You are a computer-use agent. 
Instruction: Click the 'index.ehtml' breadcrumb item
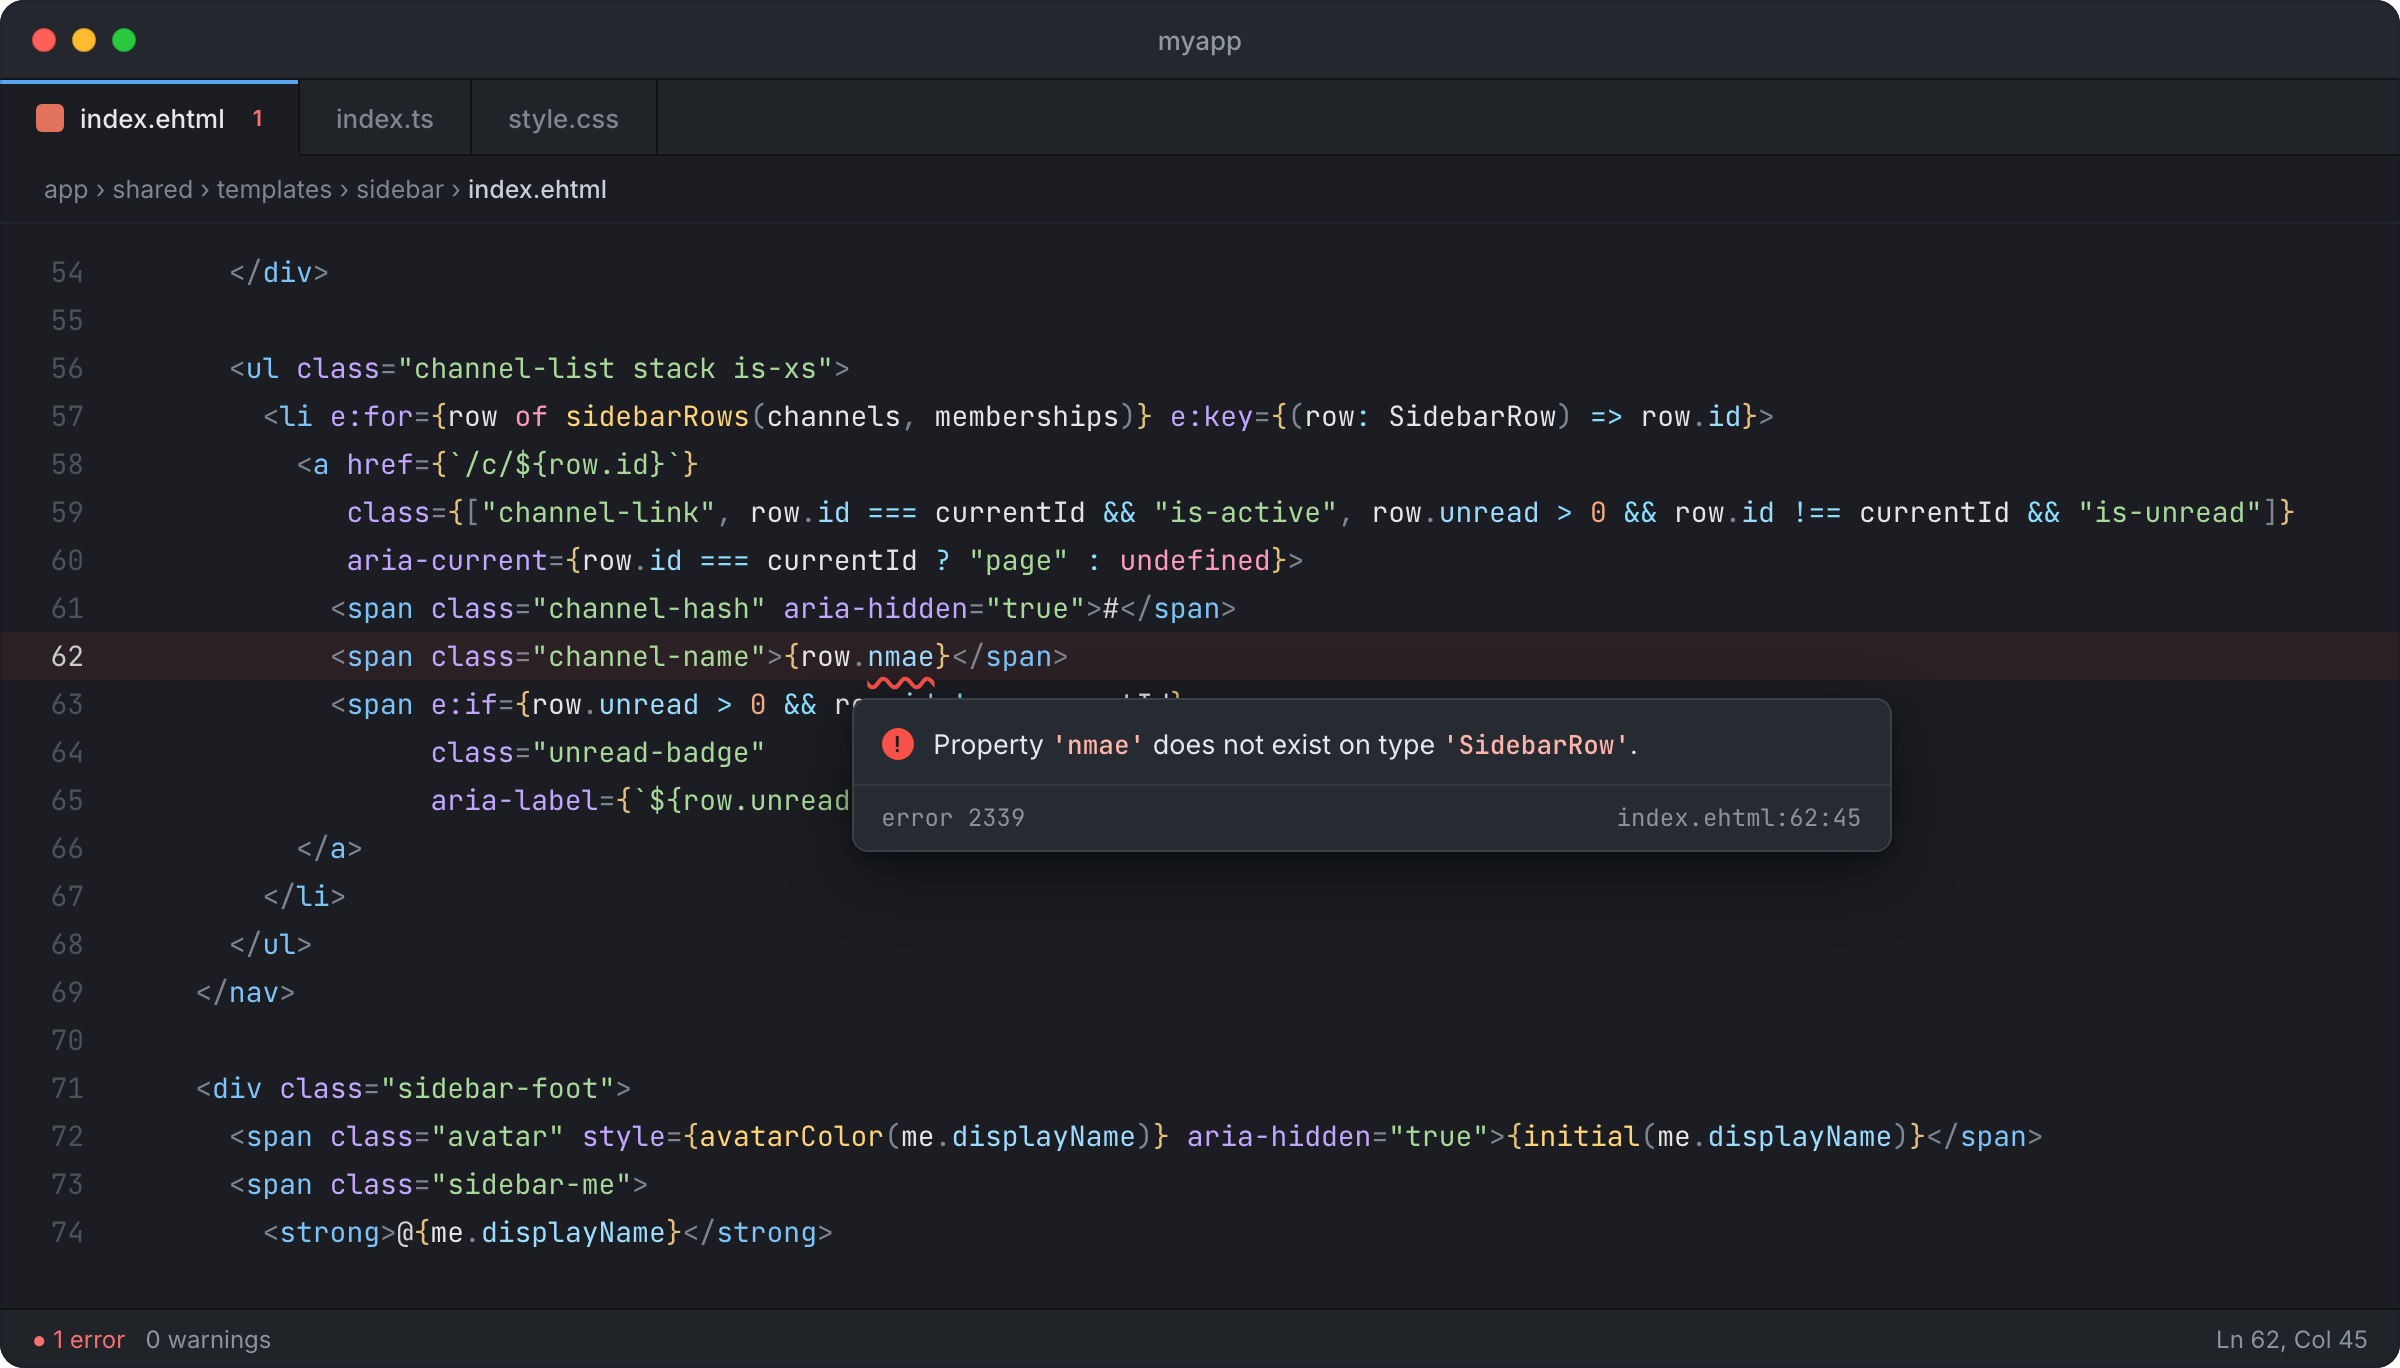point(537,189)
